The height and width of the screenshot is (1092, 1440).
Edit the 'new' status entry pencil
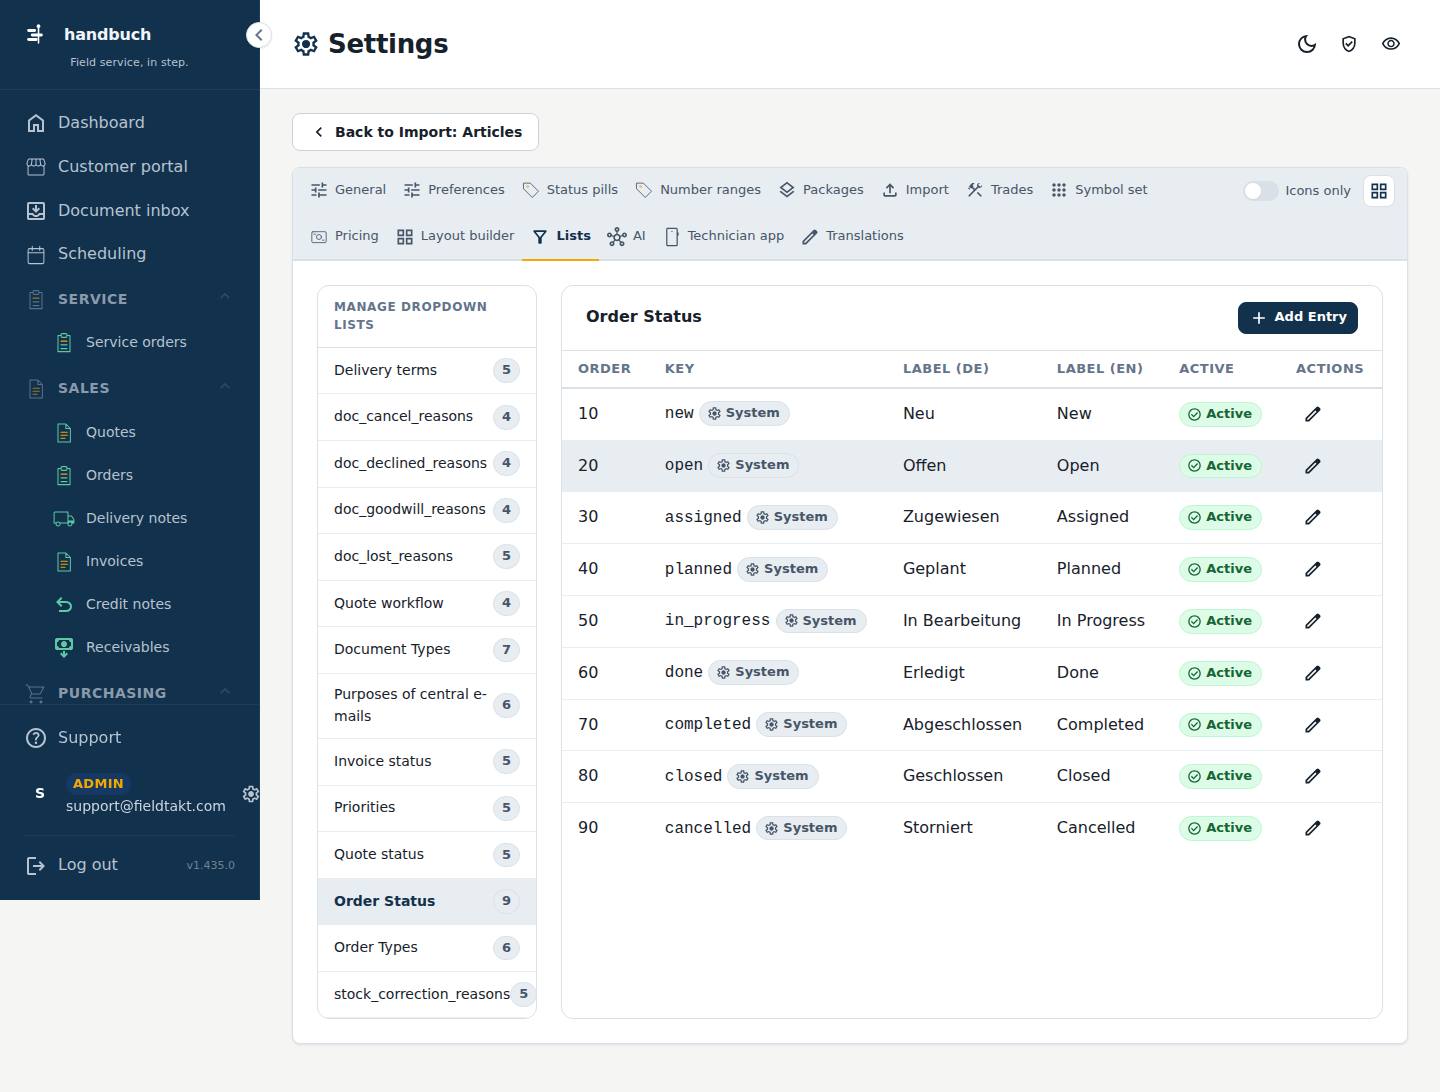pyautogui.click(x=1313, y=414)
